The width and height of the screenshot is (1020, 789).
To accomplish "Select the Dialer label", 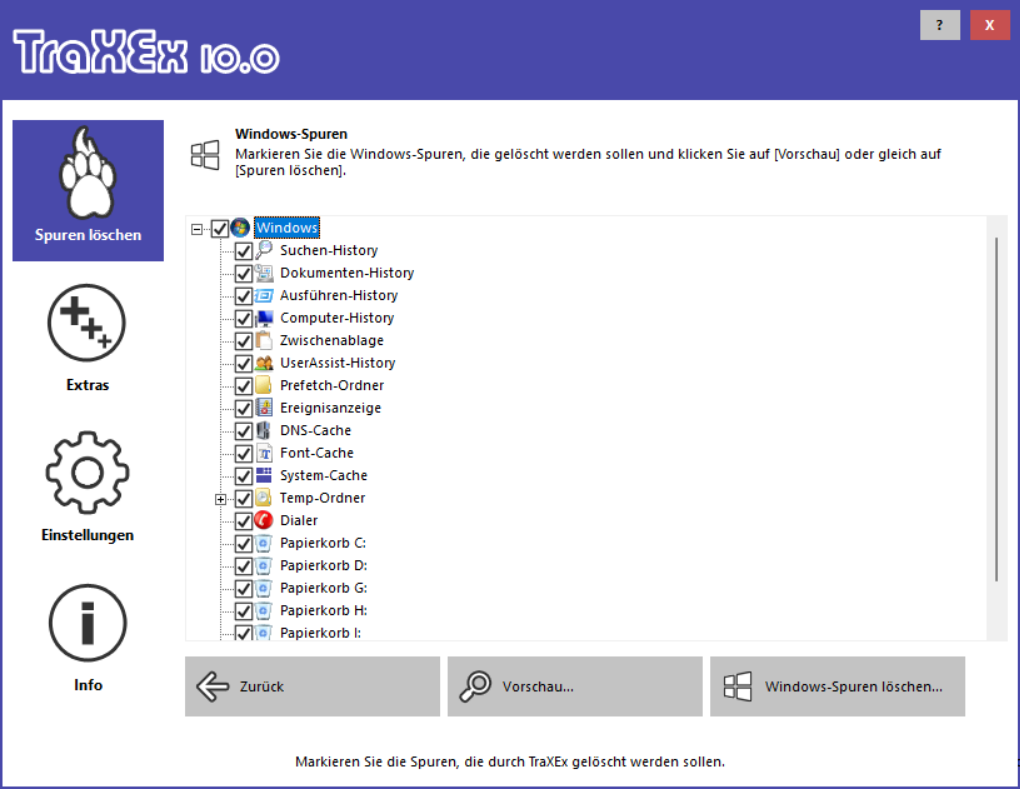I will coord(299,520).
